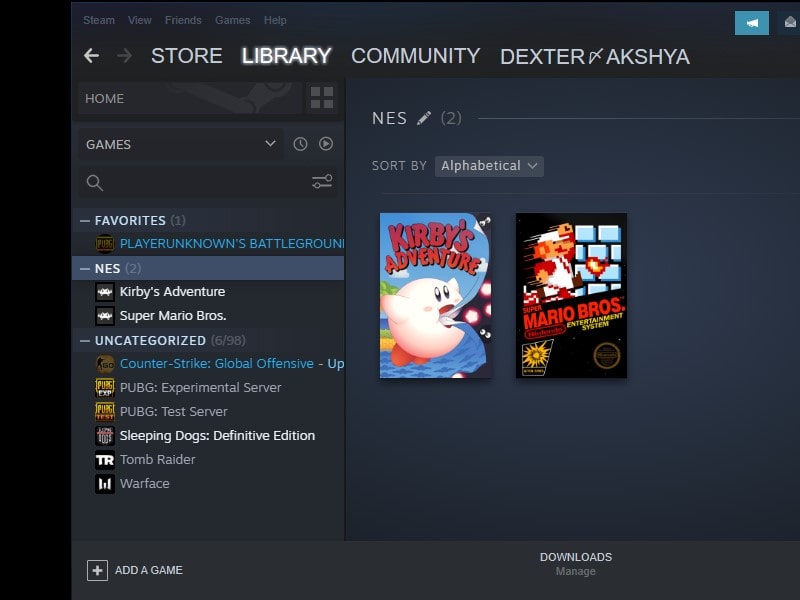Select Warface entry
800x600 pixels.
(144, 484)
